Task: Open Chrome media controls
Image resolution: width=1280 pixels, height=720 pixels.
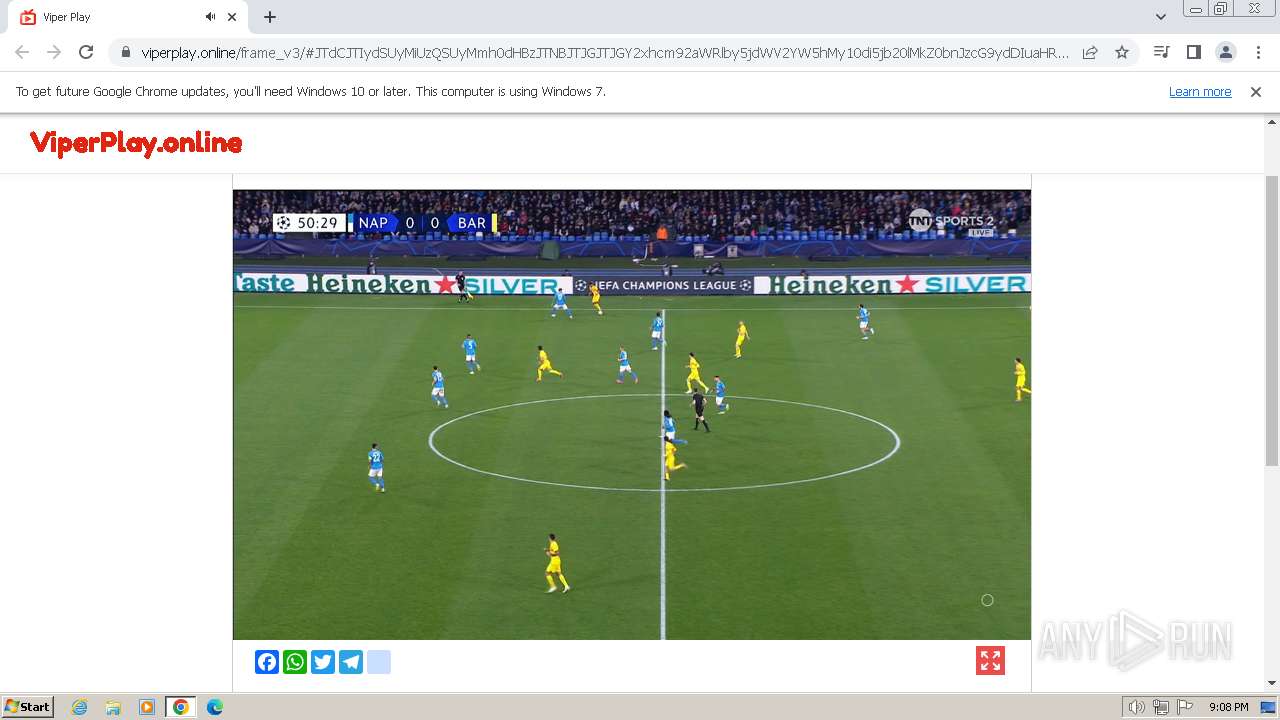Action: pos(1161,52)
